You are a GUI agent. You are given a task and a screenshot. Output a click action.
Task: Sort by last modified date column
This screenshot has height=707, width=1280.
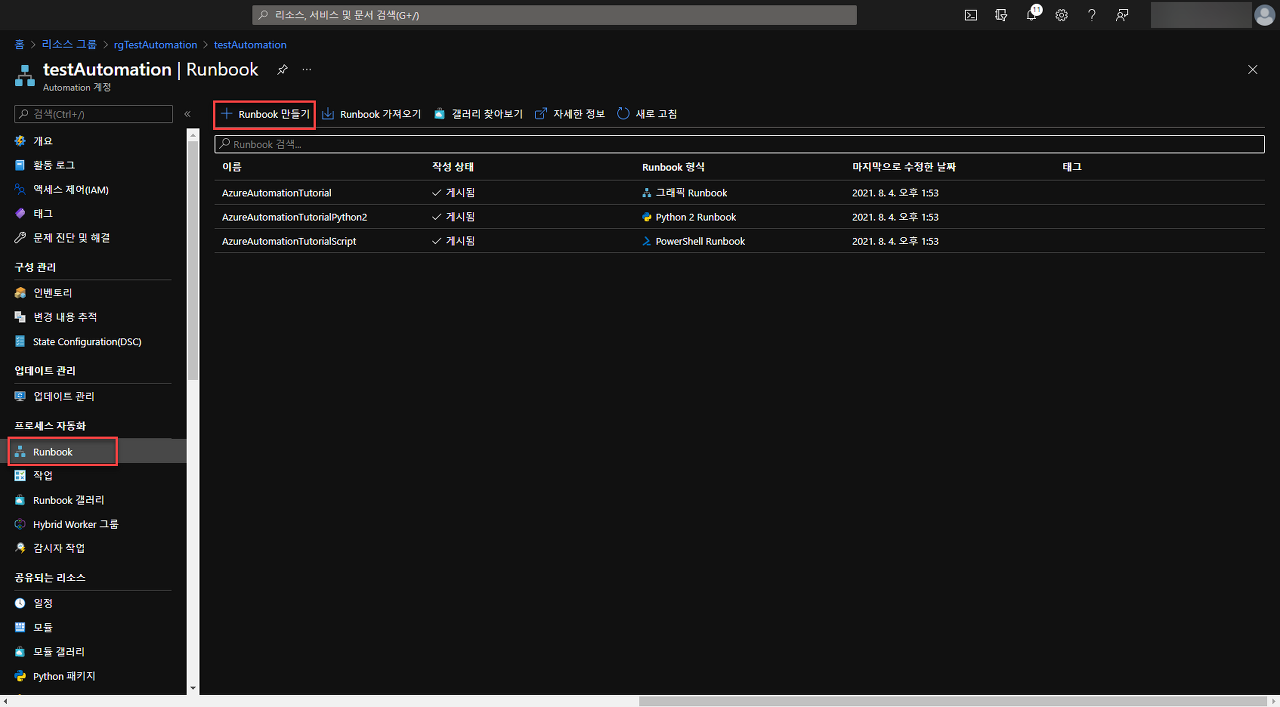point(904,167)
